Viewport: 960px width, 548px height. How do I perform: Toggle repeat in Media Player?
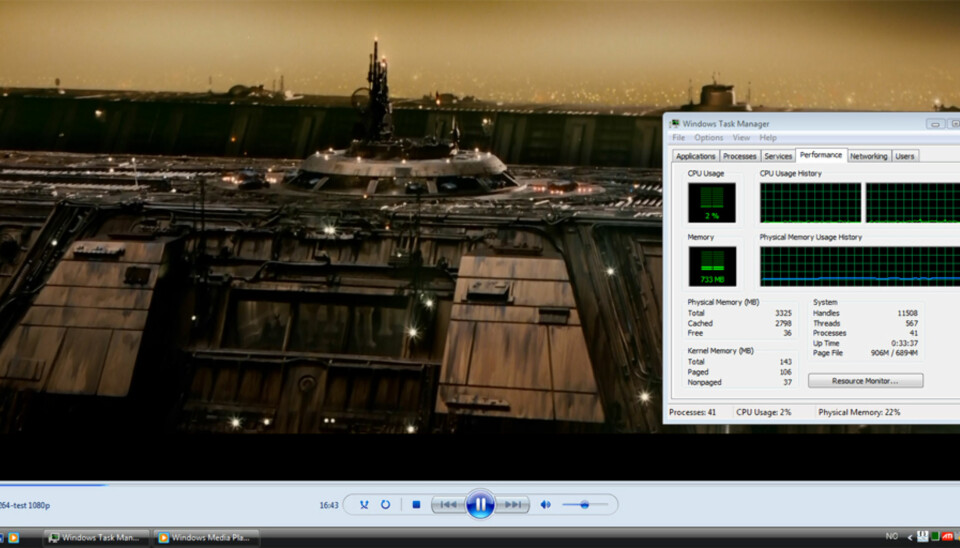(x=385, y=505)
